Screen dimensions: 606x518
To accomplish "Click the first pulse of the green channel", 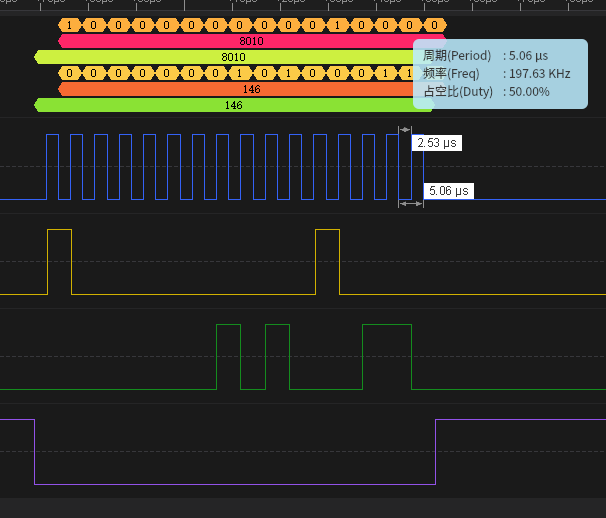I will click(228, 357).
